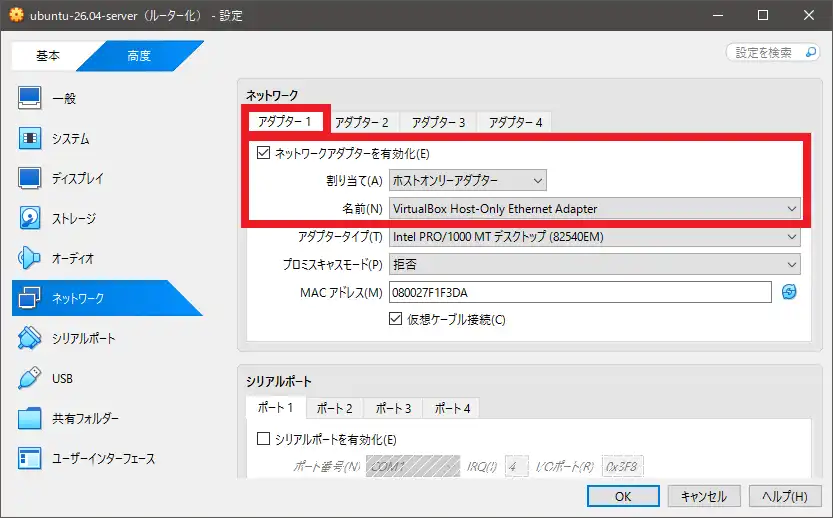Switch to アダプター 2 tab
Screen dimensions: 833x518
pos(362,123)
